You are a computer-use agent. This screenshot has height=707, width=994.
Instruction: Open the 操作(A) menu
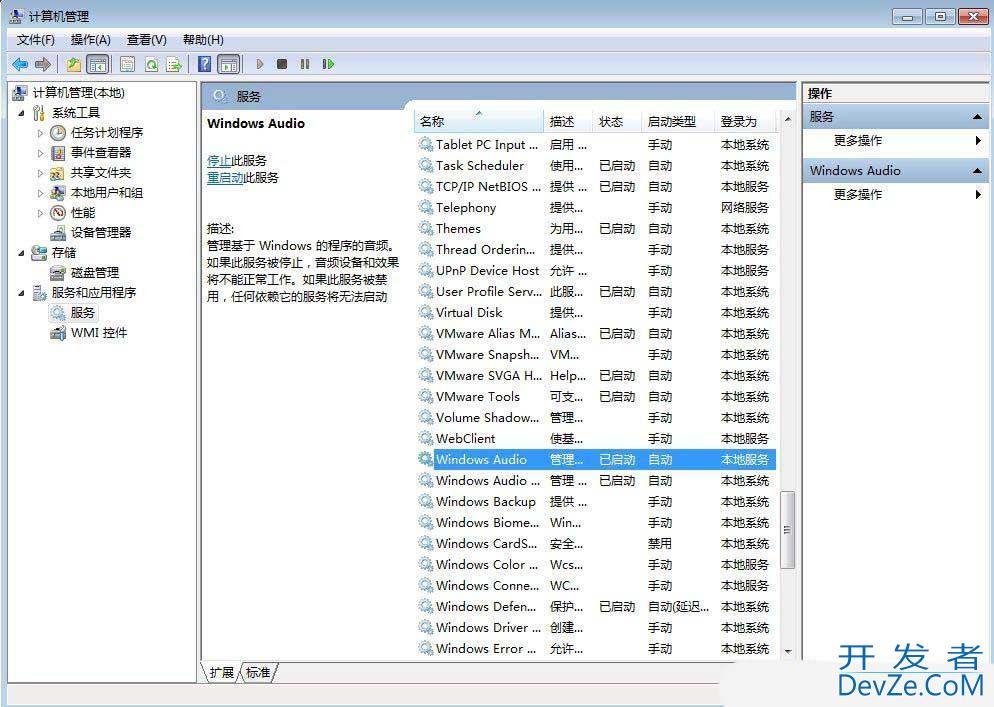click(90, 40)
